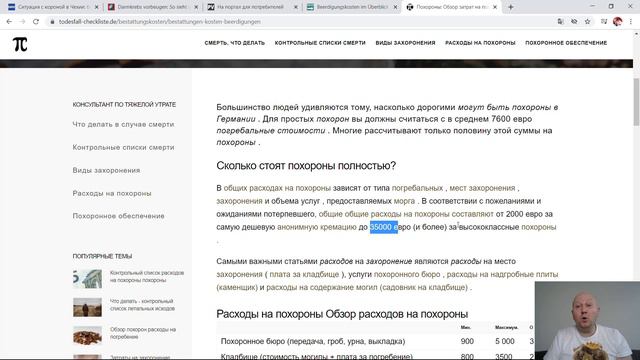The image size is (640, 360).
Task: Open 'Похоронное обеспечение' top nav item
Action: [566, 43]
